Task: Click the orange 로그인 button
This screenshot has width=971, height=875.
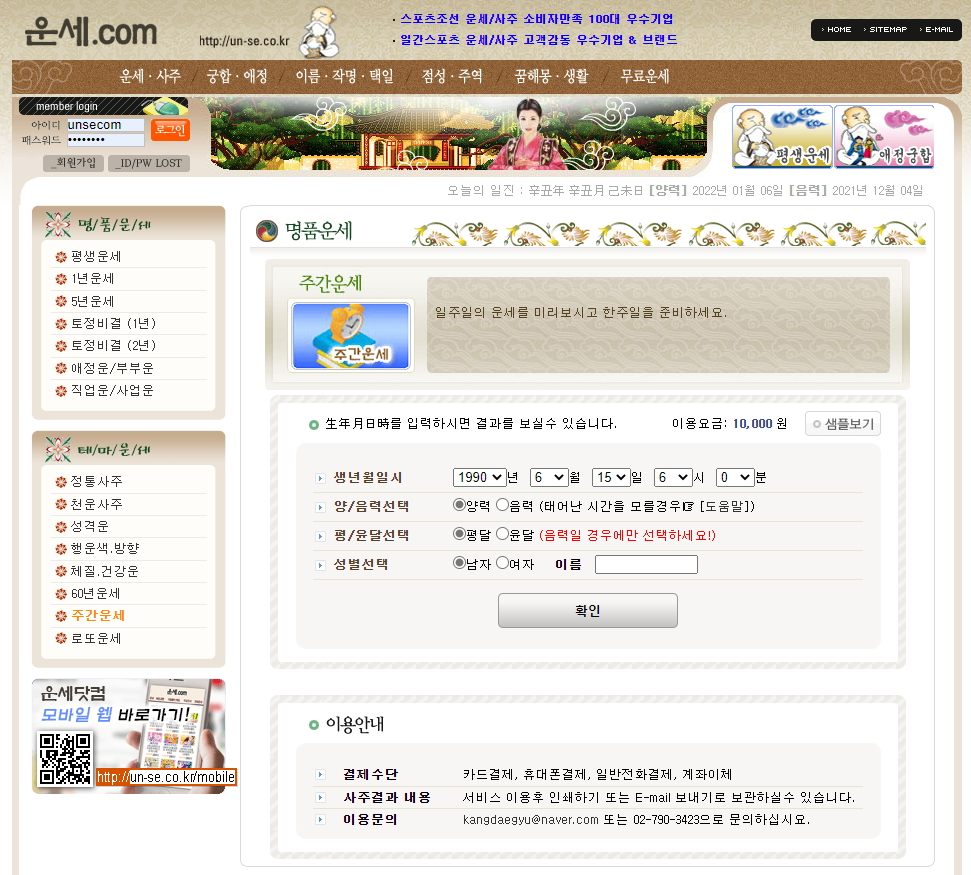Action: pyautogui.click(x=170, y=129)
